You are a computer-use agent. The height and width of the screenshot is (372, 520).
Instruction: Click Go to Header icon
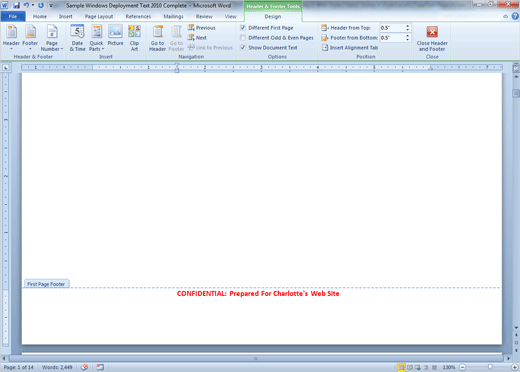(158, 38)
